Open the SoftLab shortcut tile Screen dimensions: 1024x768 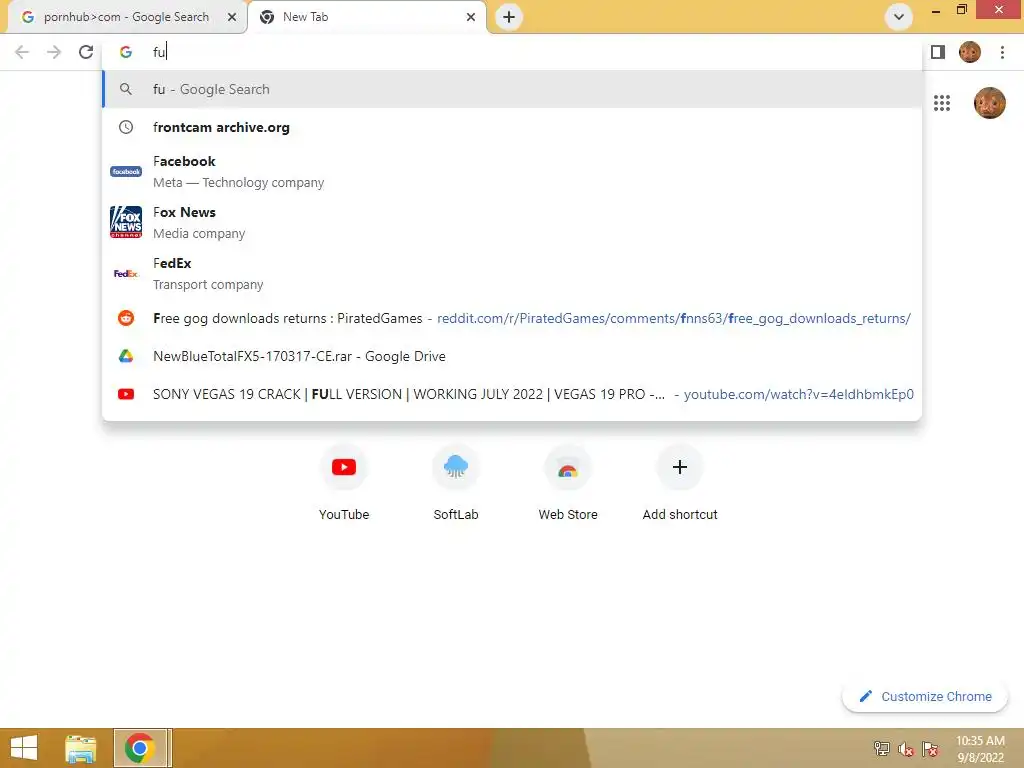point(456,483)
